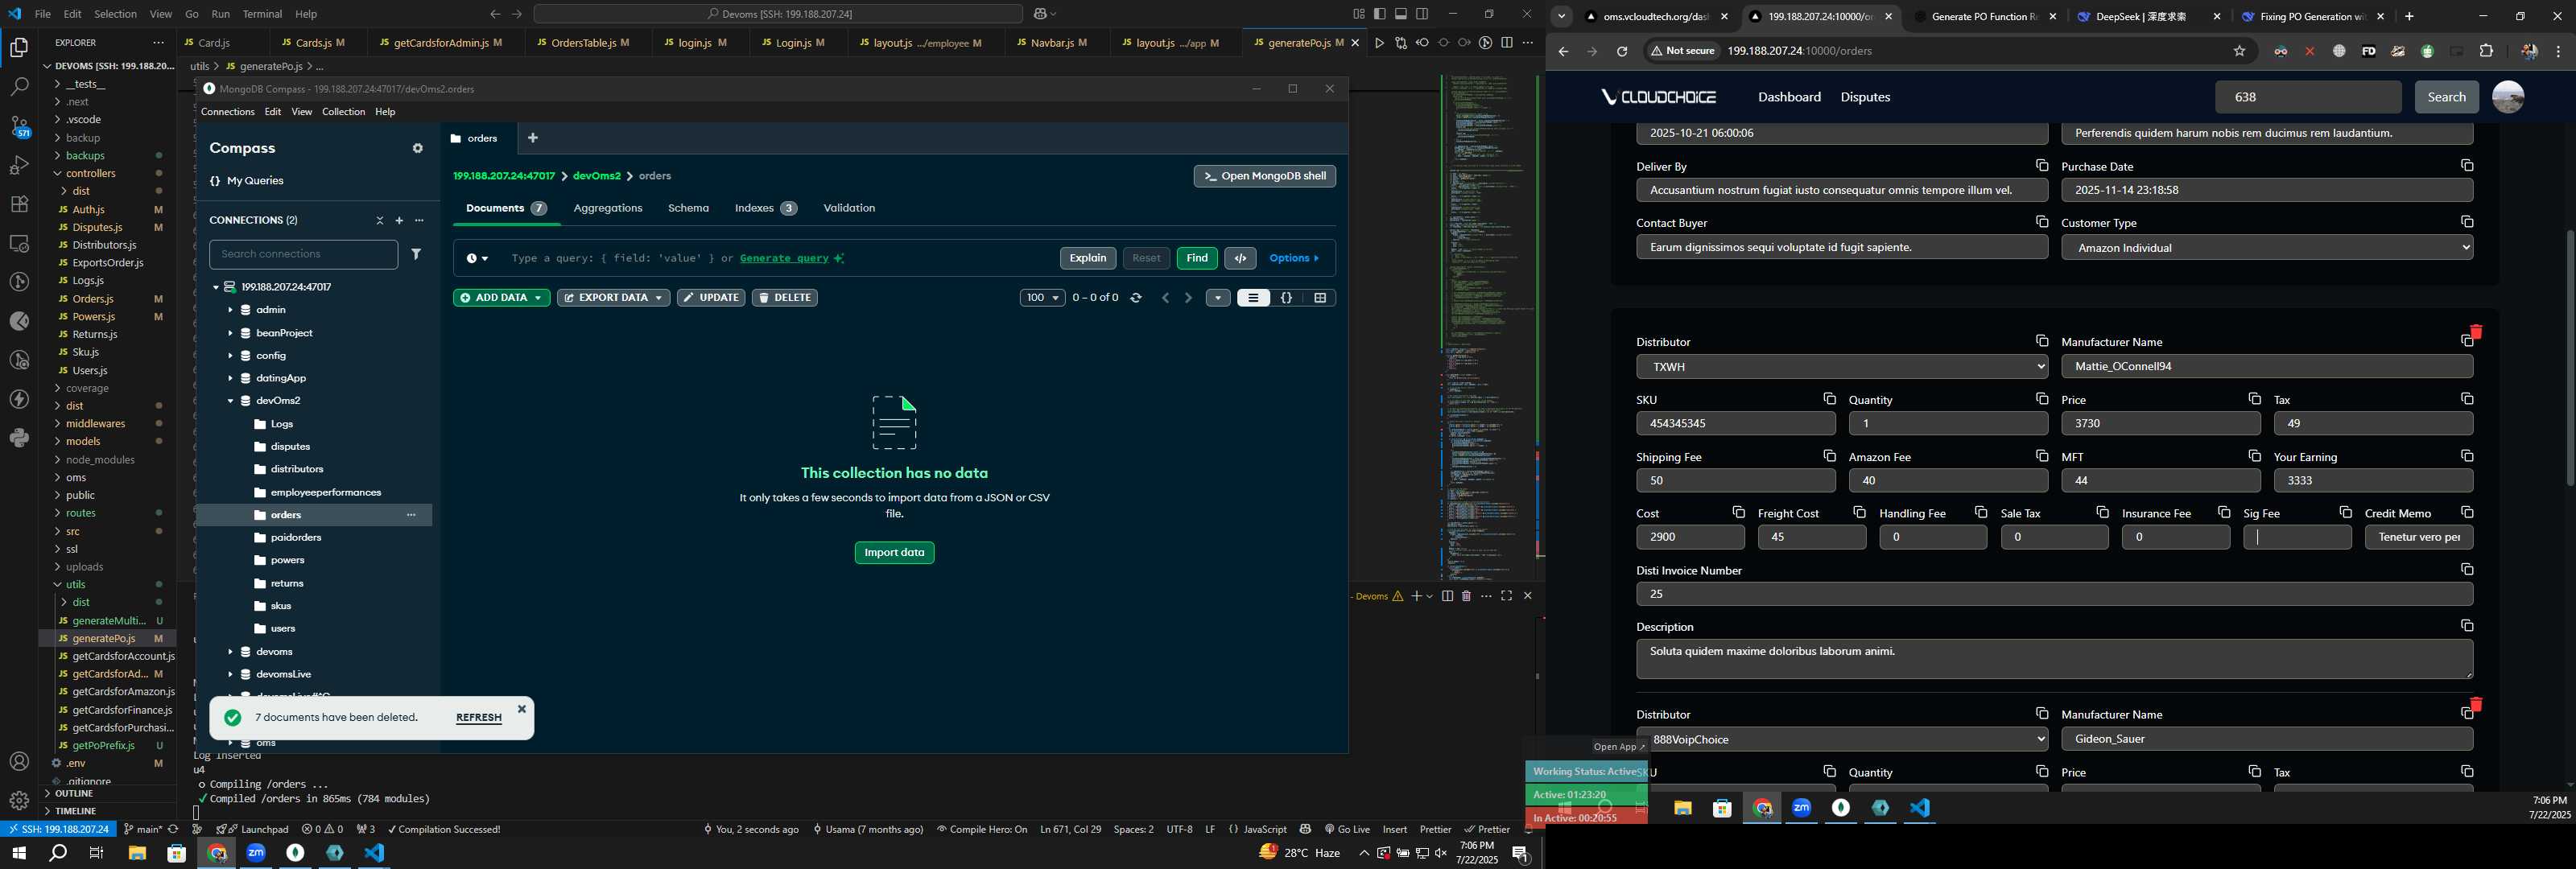Change documents per page from 100

point(1042,298)
